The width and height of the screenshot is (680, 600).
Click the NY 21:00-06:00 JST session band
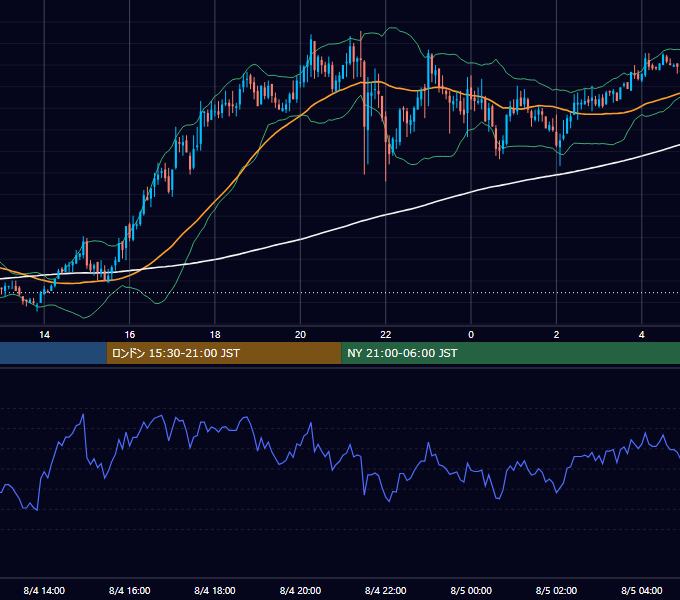coord(510,353)
